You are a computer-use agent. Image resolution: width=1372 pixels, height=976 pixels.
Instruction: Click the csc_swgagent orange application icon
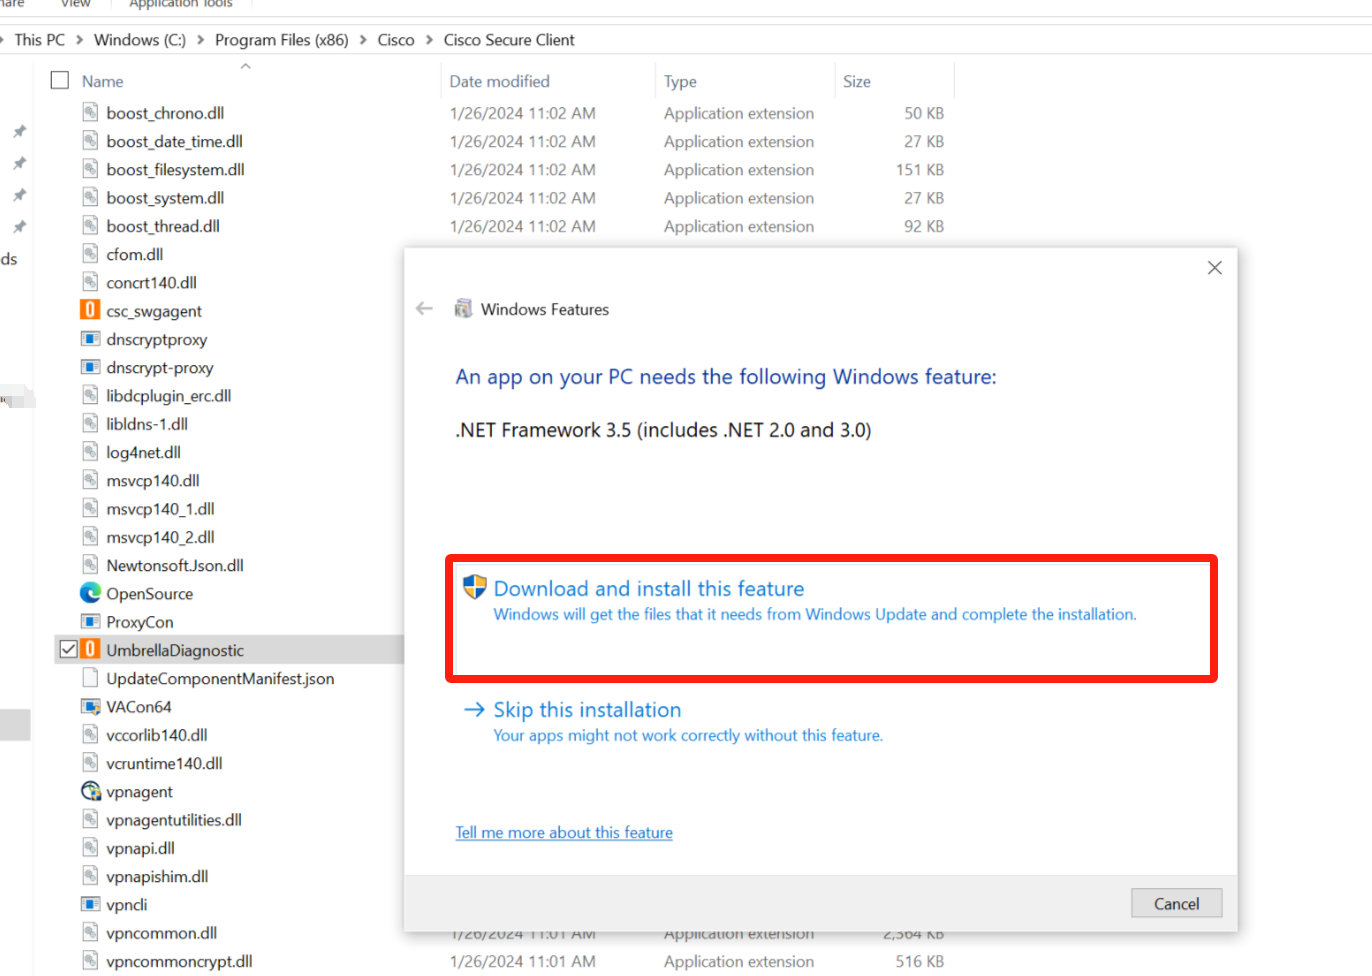pyautogui.click(x=90, y=311)
